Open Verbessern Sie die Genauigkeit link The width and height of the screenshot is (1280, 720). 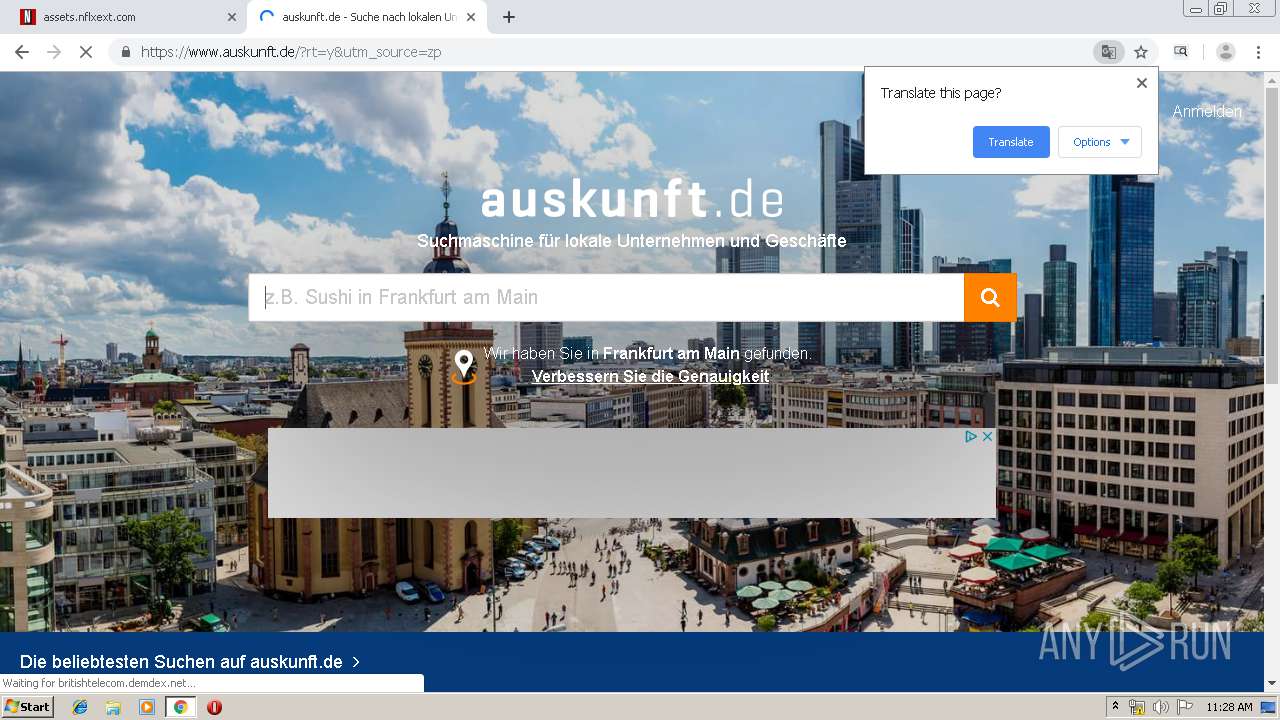(x=650, y=377)
